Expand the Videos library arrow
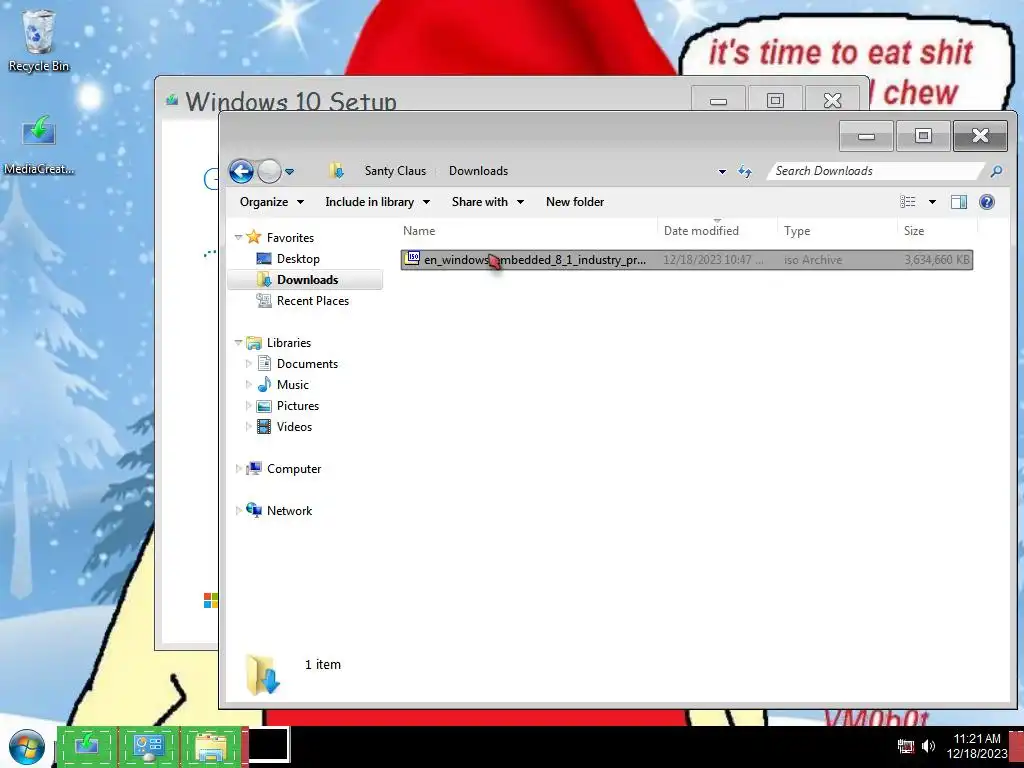The image size is (1024, 768). [248, 426]
